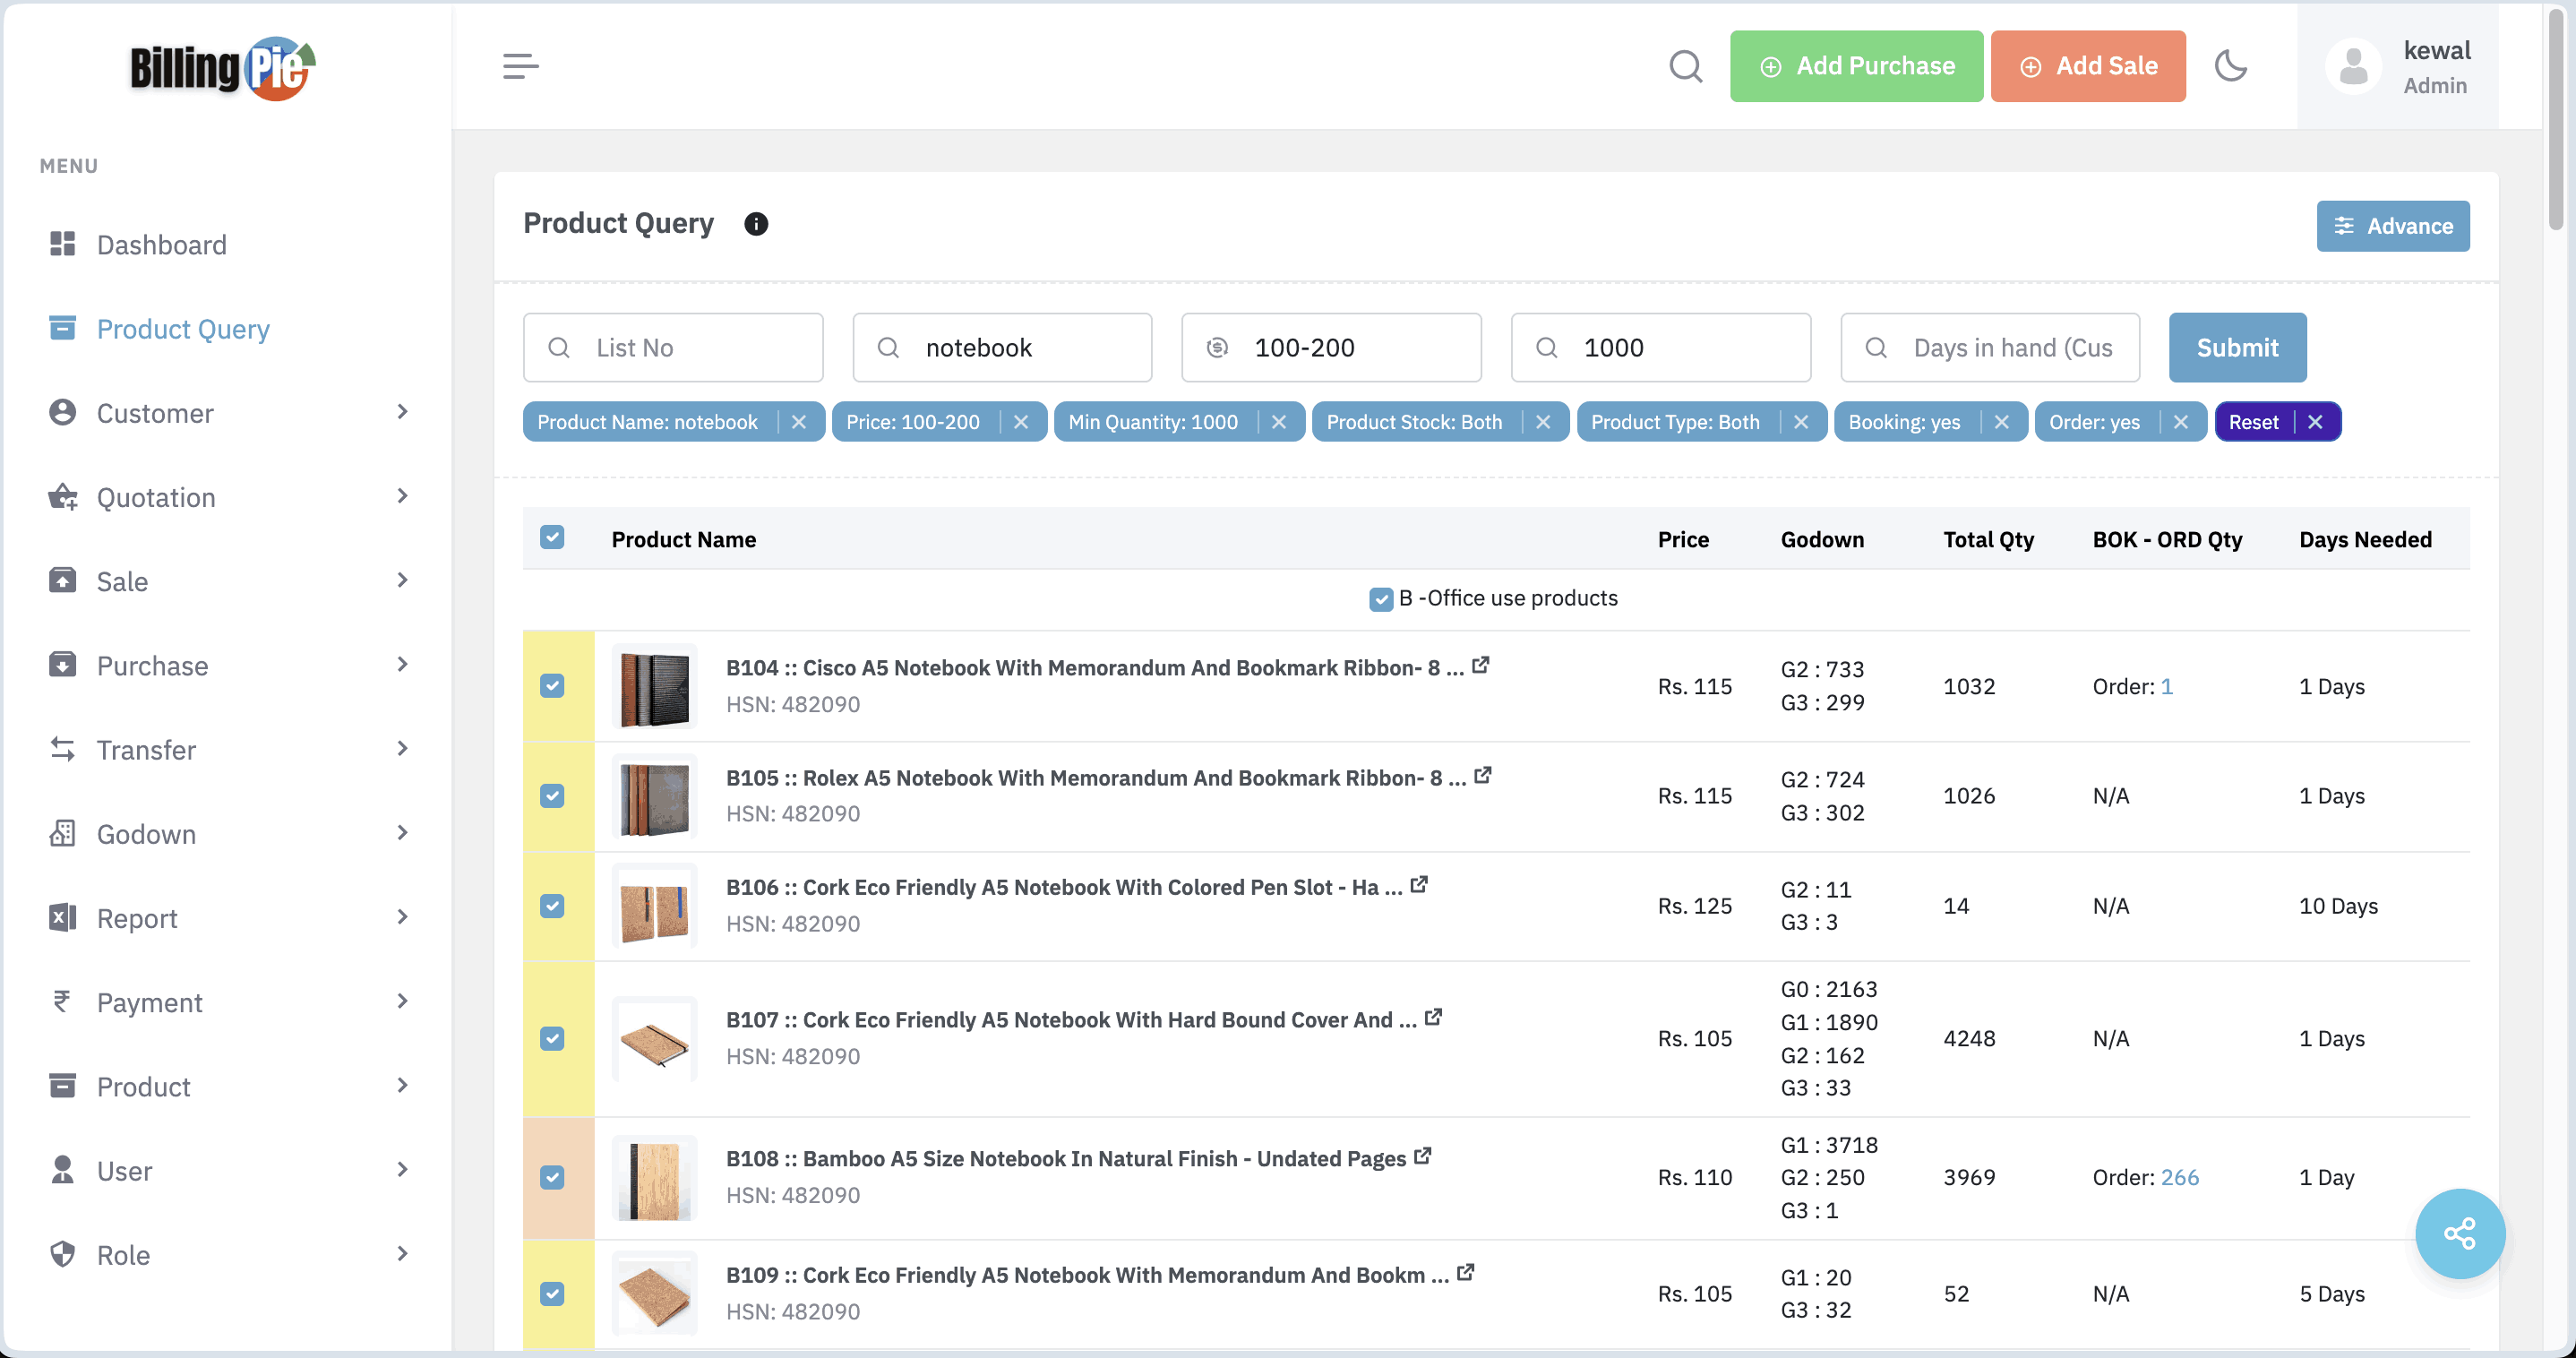The width and height of the screenshot is (2576, 1358).
Task: Remove the Product Name: notebook filter chip
Action: click(799, 422)
